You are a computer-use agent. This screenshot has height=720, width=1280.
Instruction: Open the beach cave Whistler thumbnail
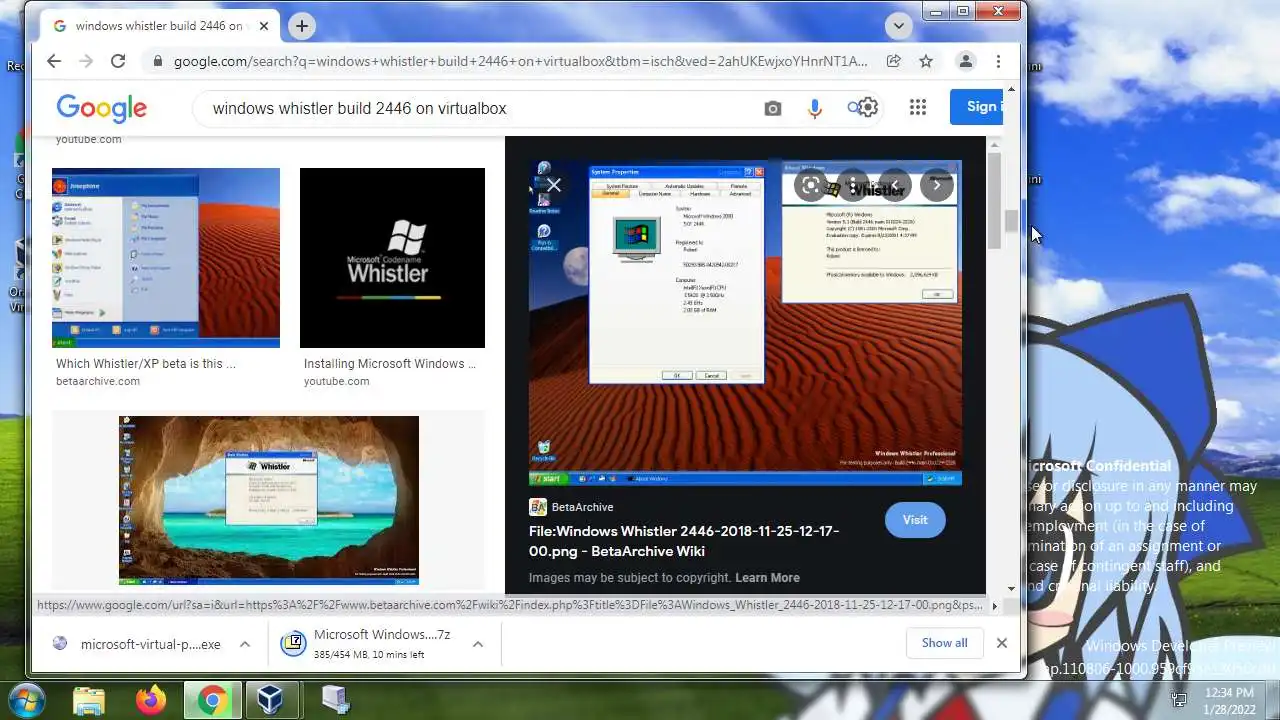click(x=269, y=501)
